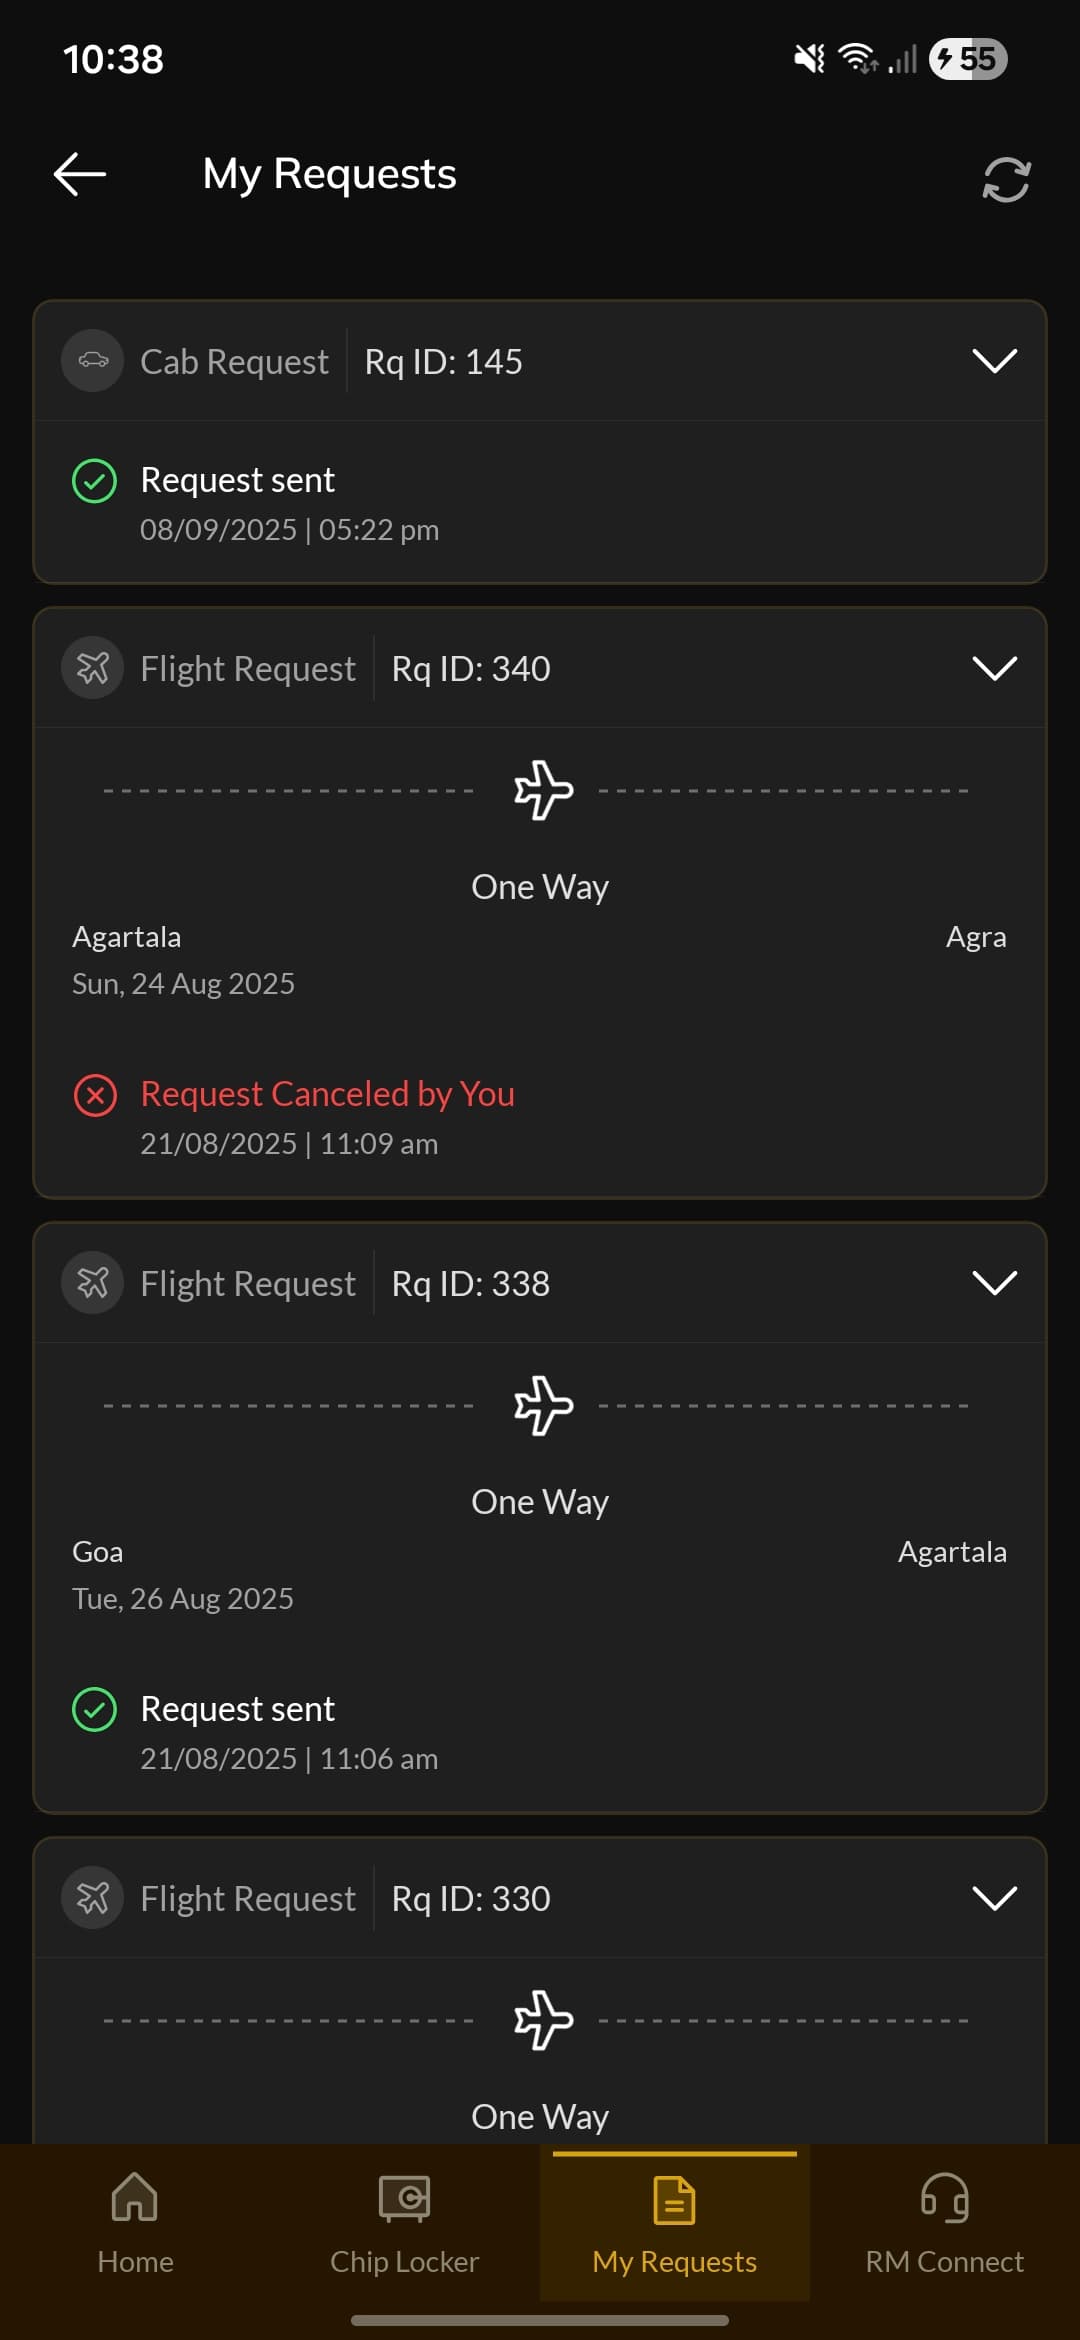Image resolution: width=1080 pixels, height=2340 pixels.
Task: Tap the flight icon on Flight Request 340
Action: click(x=91, y=667)
